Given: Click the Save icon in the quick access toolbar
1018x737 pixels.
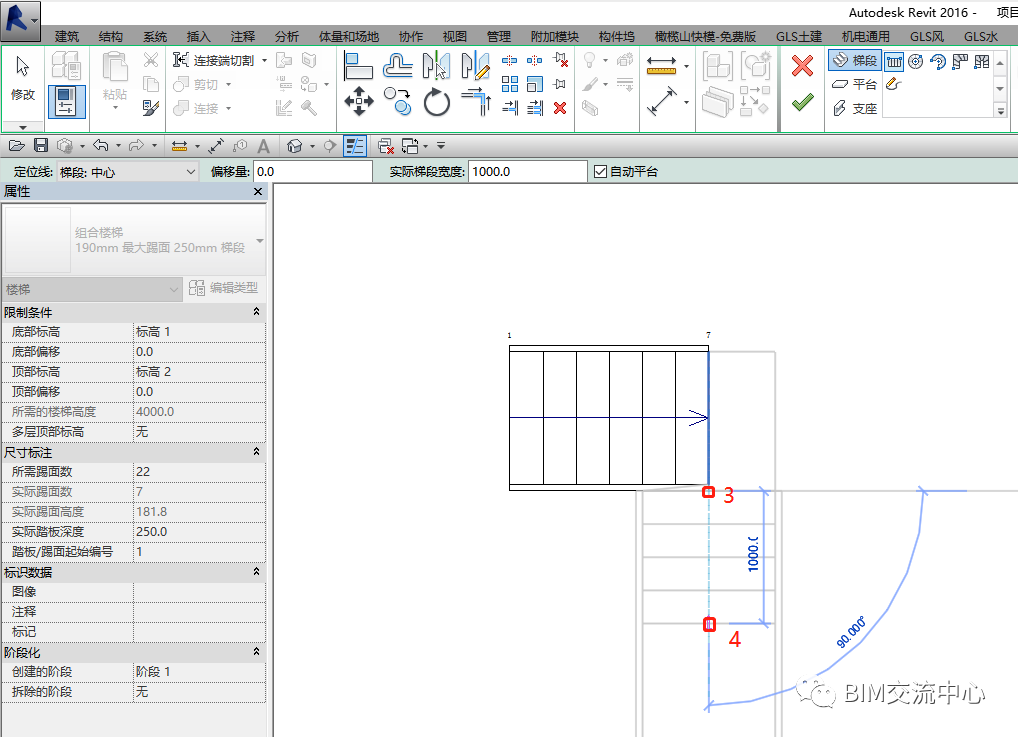Looking at the screenshot, I should 41,146.
